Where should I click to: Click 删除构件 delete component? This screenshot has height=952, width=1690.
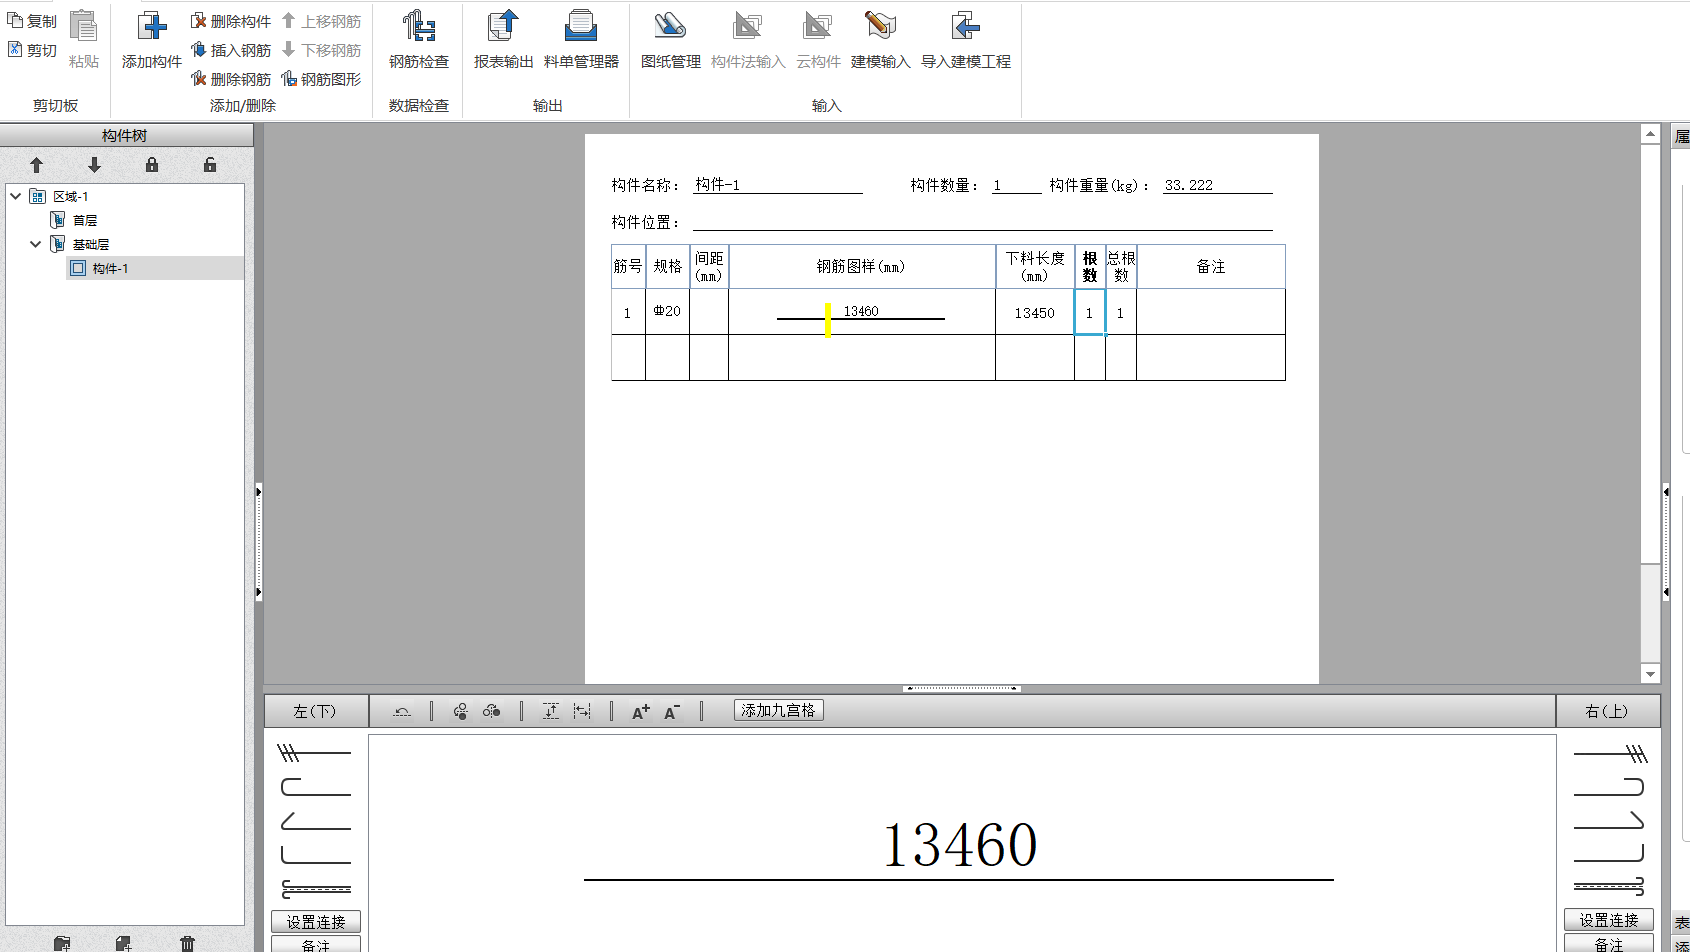click(231, 21)
